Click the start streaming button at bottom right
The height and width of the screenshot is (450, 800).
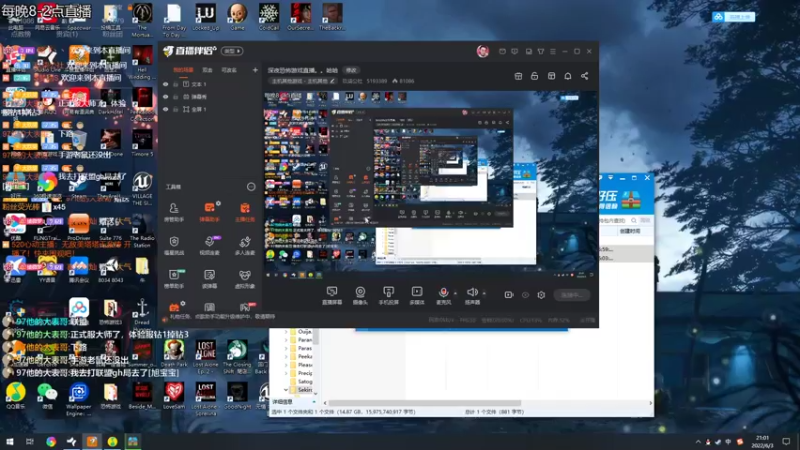(571, 295)
